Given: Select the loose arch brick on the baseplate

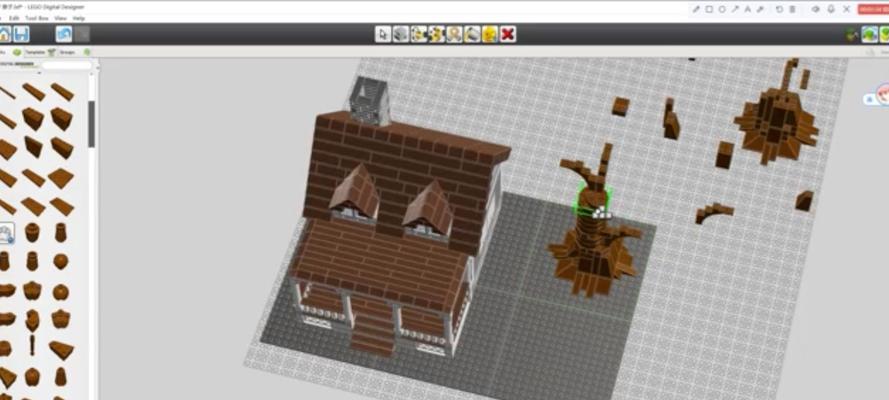Looking at the screenshot, I should (714, 212).
